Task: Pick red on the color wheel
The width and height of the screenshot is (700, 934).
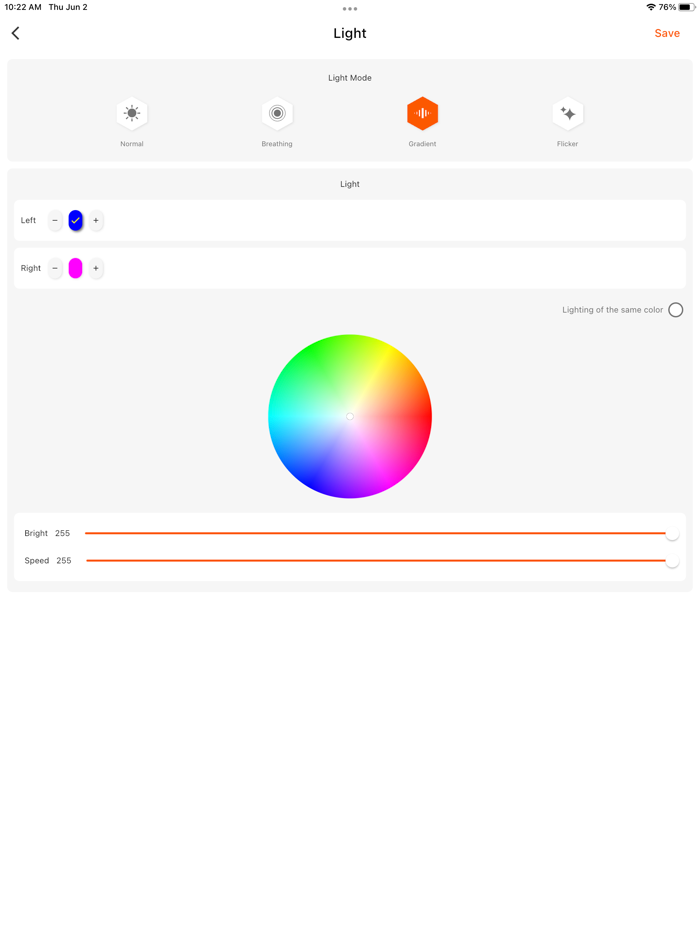Action: 423,417
